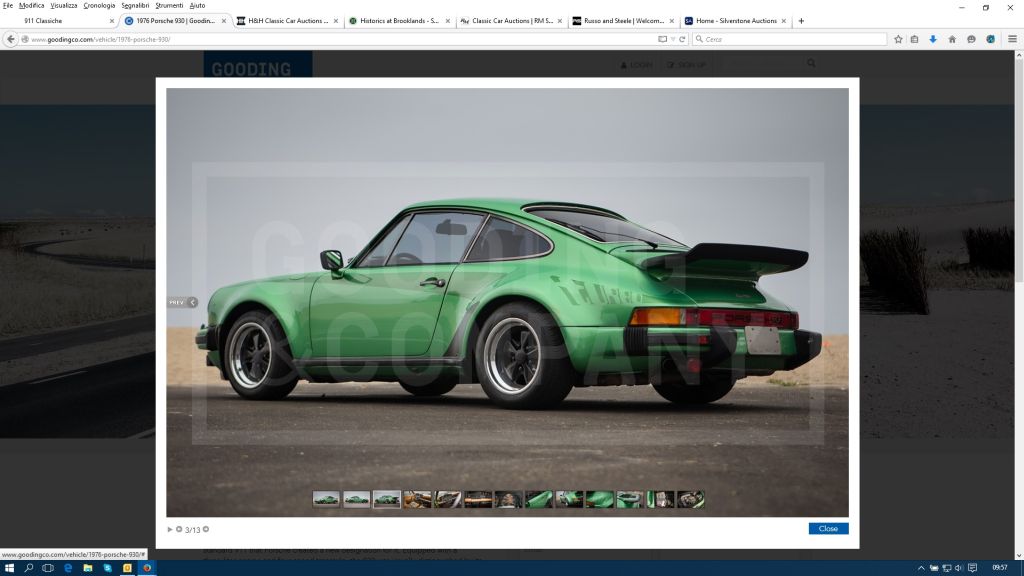The width and height of the screenshot is (1024, 576).
Task: Toggle reader view icon in the address bar
Action: coord(662,39)
